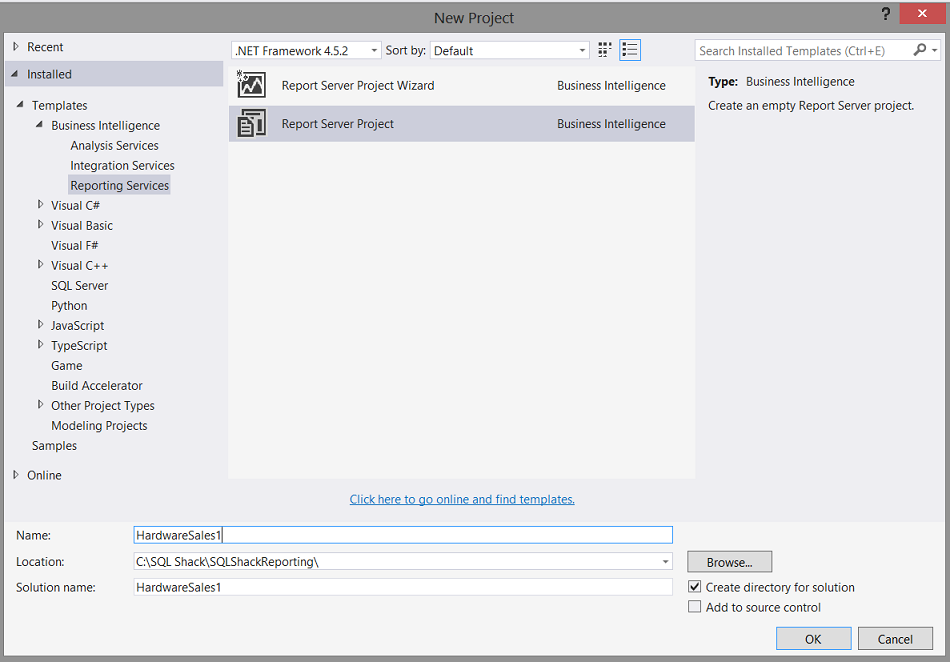This screenshot has width=950, height=662.
Task: Select Reporting Services in the tree
Action: pos(119,185)
